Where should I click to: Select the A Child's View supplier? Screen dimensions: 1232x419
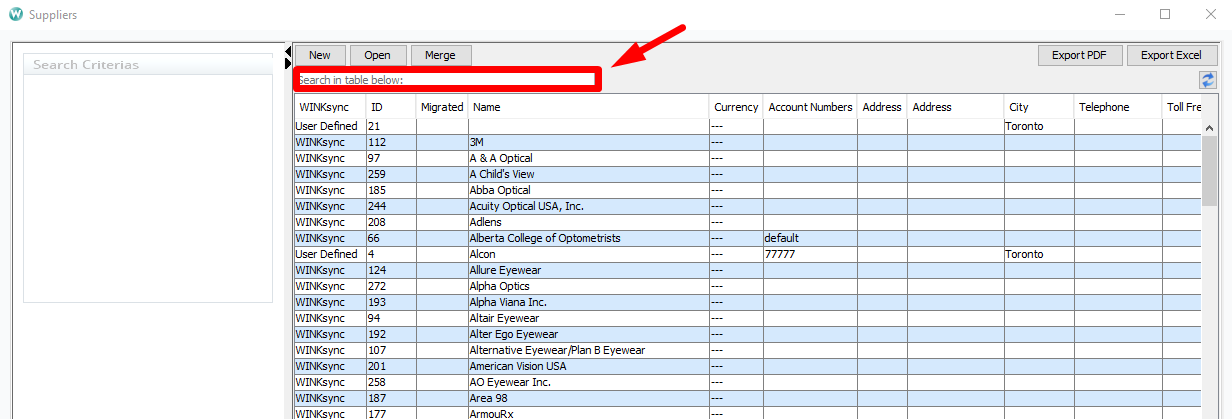coord(748,174)
